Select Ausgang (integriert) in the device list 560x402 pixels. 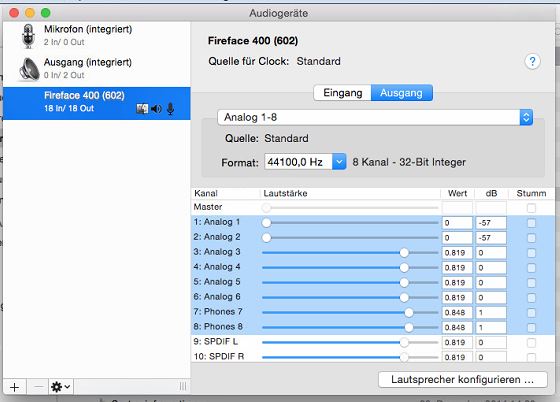click(x=97, y=69)
